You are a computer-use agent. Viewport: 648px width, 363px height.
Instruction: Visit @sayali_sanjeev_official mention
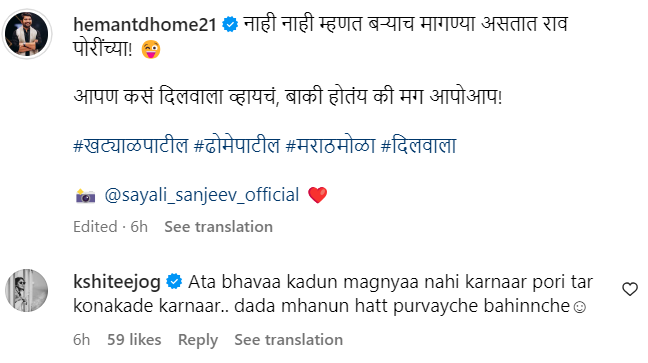[x=202, y=195]
